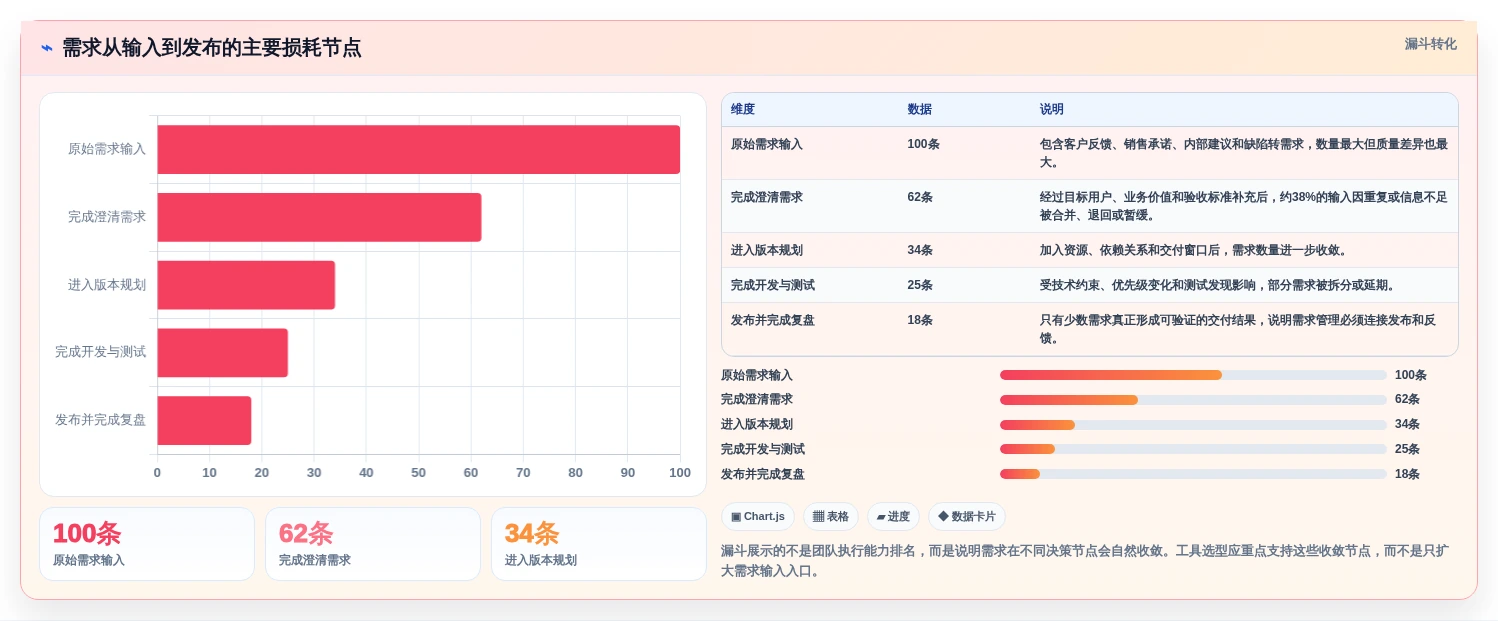Click the 发布并完成复盘 progress bar

(1193, 474)
